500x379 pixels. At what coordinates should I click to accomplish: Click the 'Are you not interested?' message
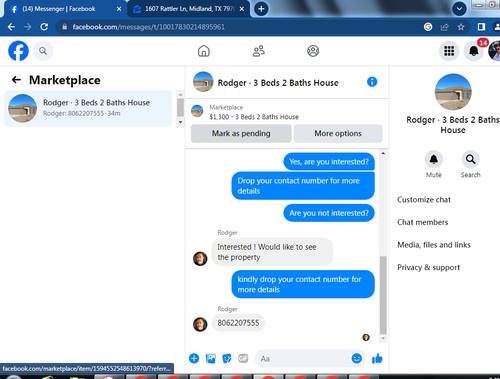(329, 213)
